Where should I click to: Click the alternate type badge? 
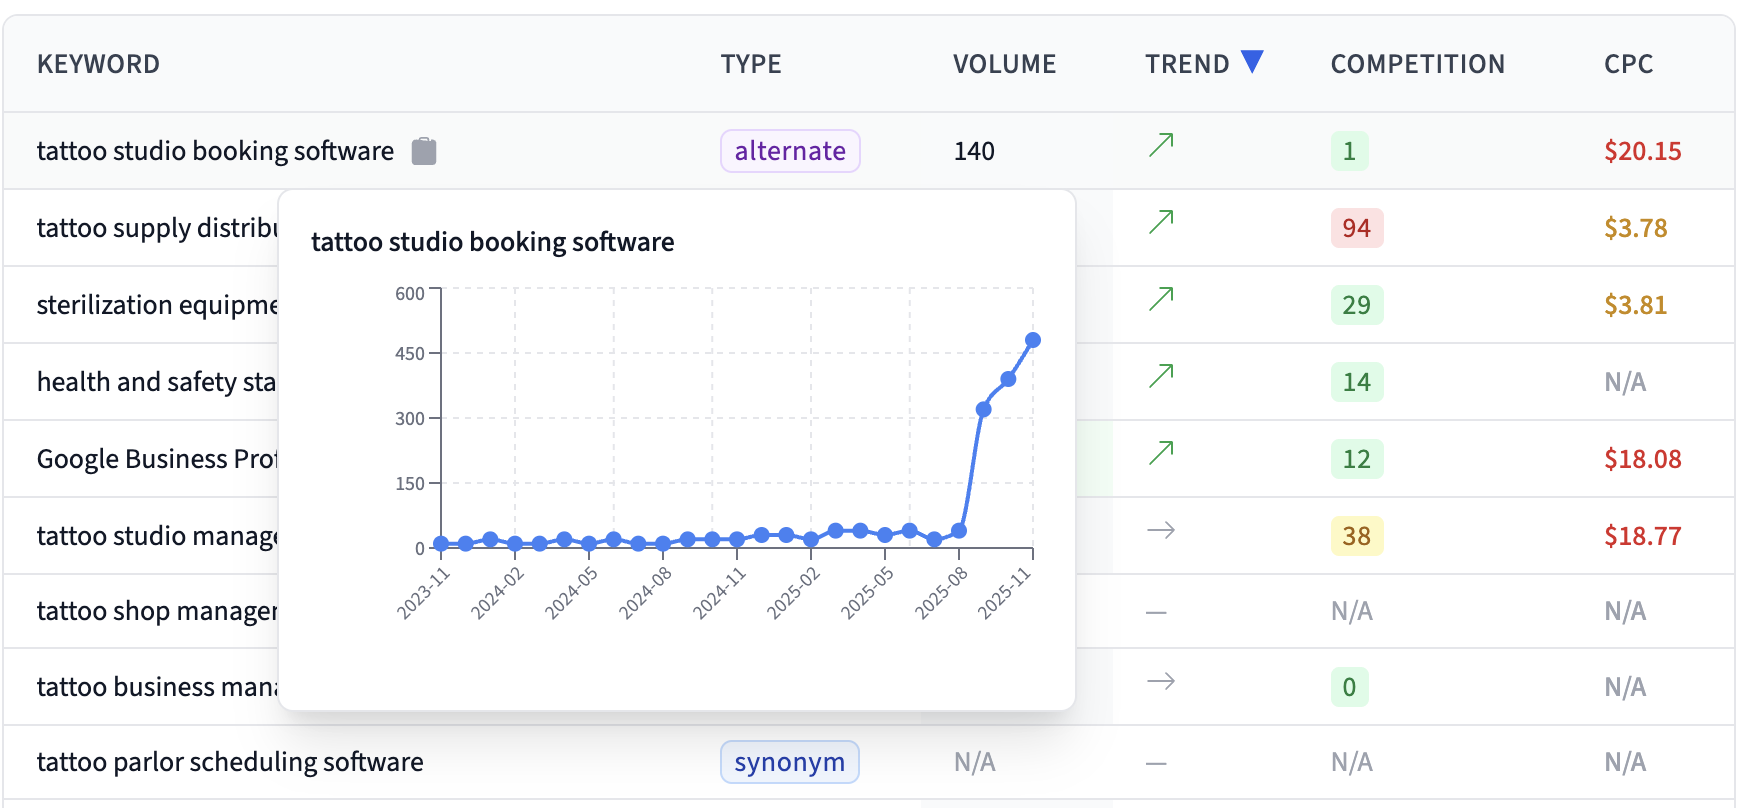coord(790,151)
